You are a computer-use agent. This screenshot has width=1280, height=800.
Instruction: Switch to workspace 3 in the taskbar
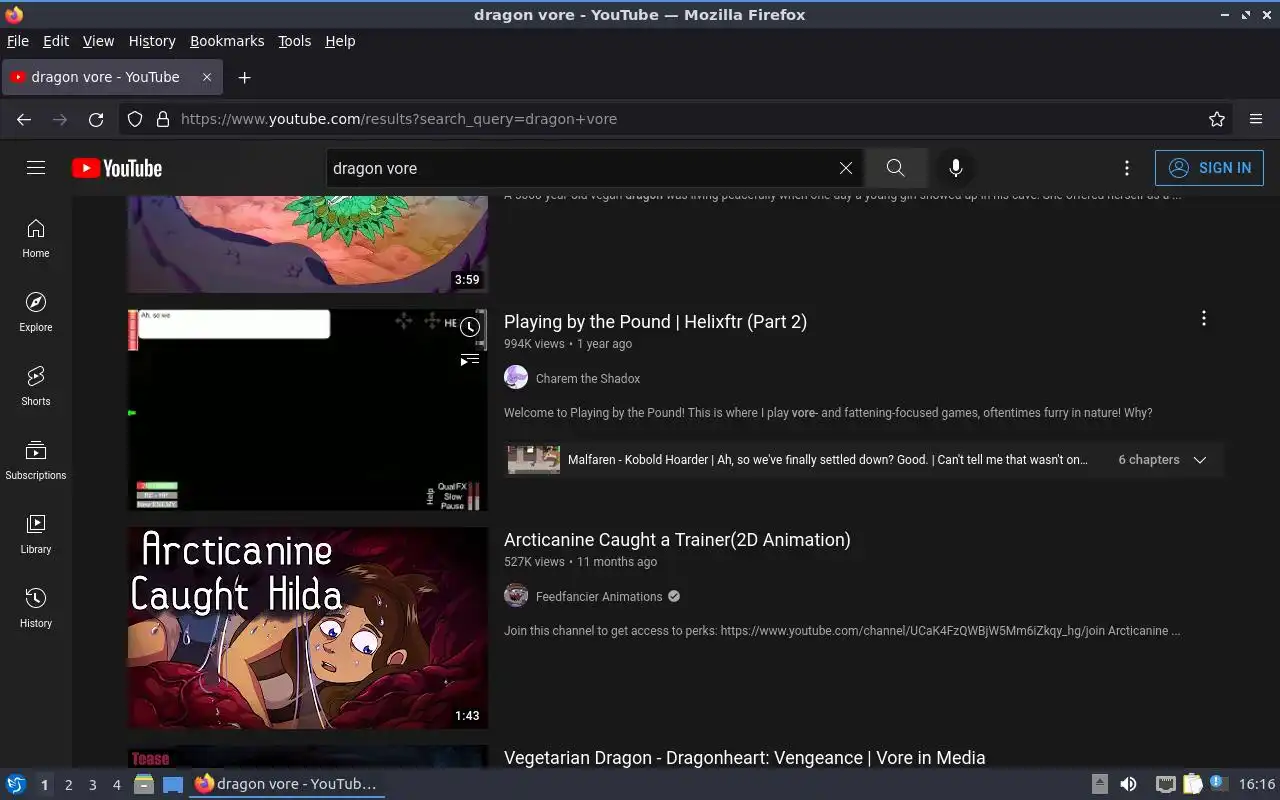tap(92, 785)
